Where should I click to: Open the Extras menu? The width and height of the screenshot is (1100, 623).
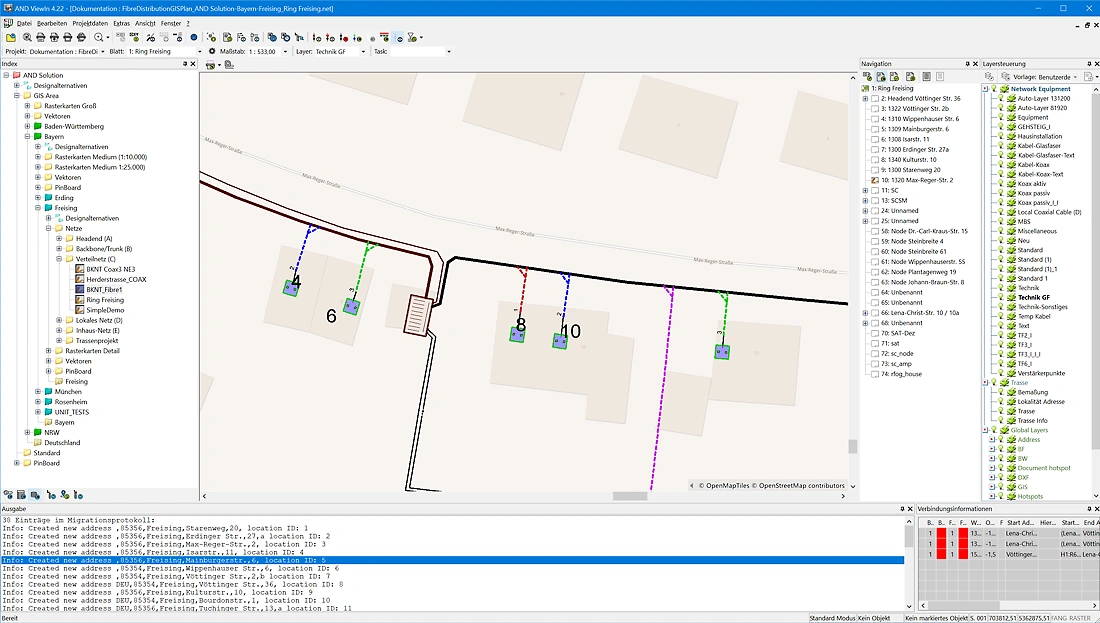[x=121, y=23]
